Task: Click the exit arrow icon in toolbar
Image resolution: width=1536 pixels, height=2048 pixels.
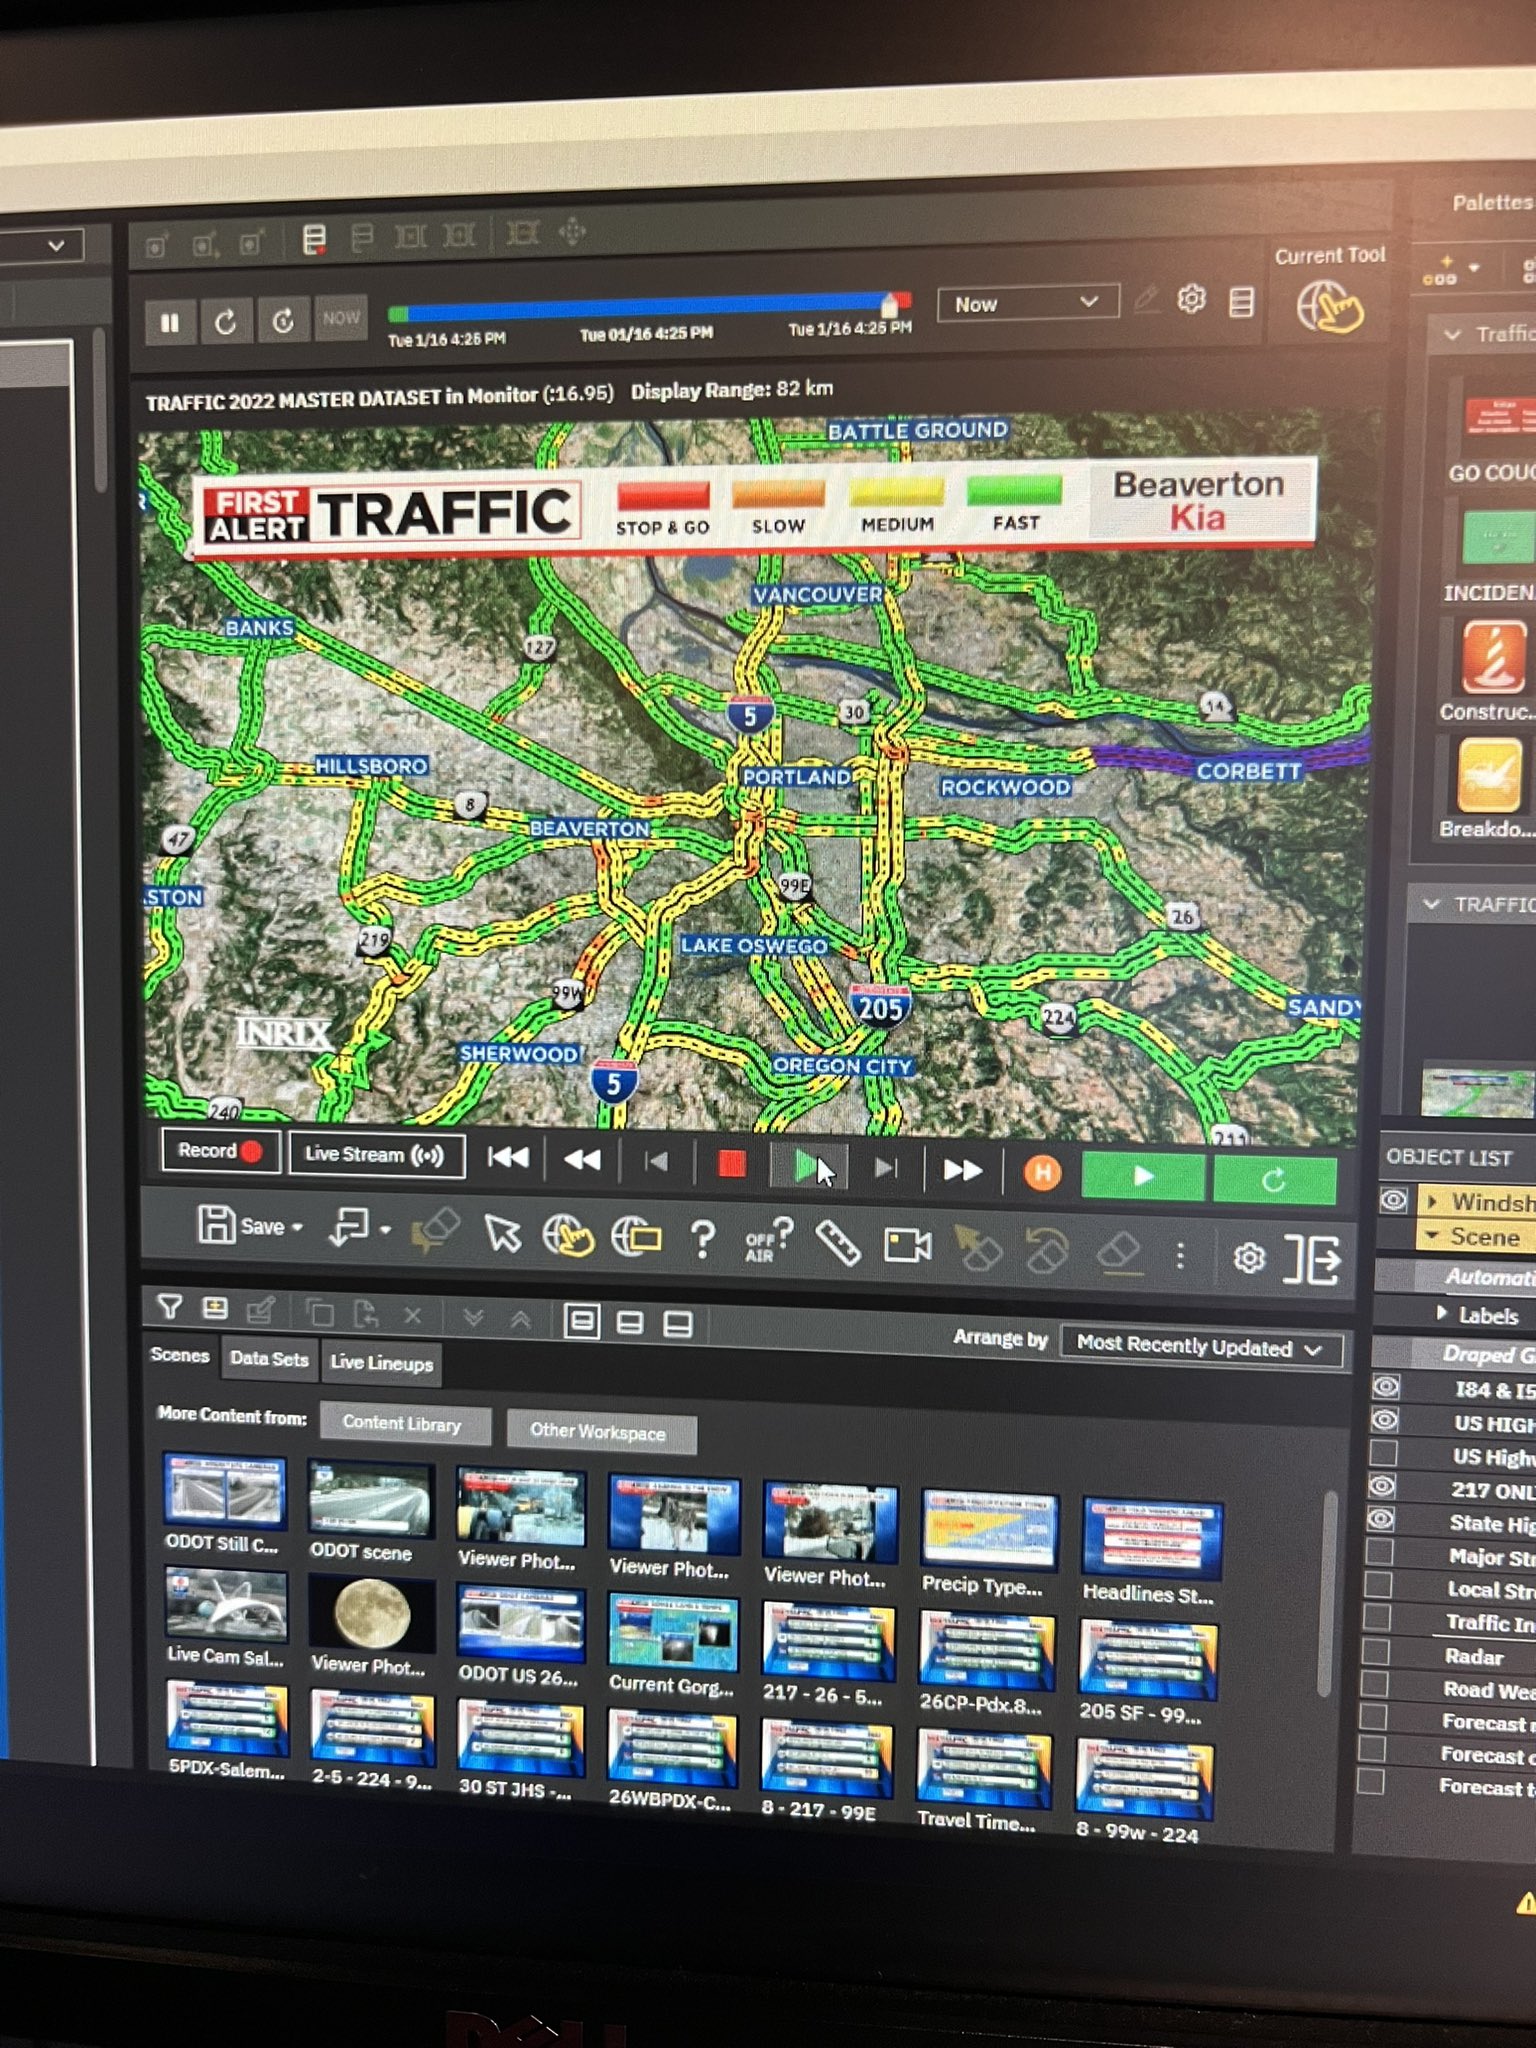Action: (1313, 1259)
